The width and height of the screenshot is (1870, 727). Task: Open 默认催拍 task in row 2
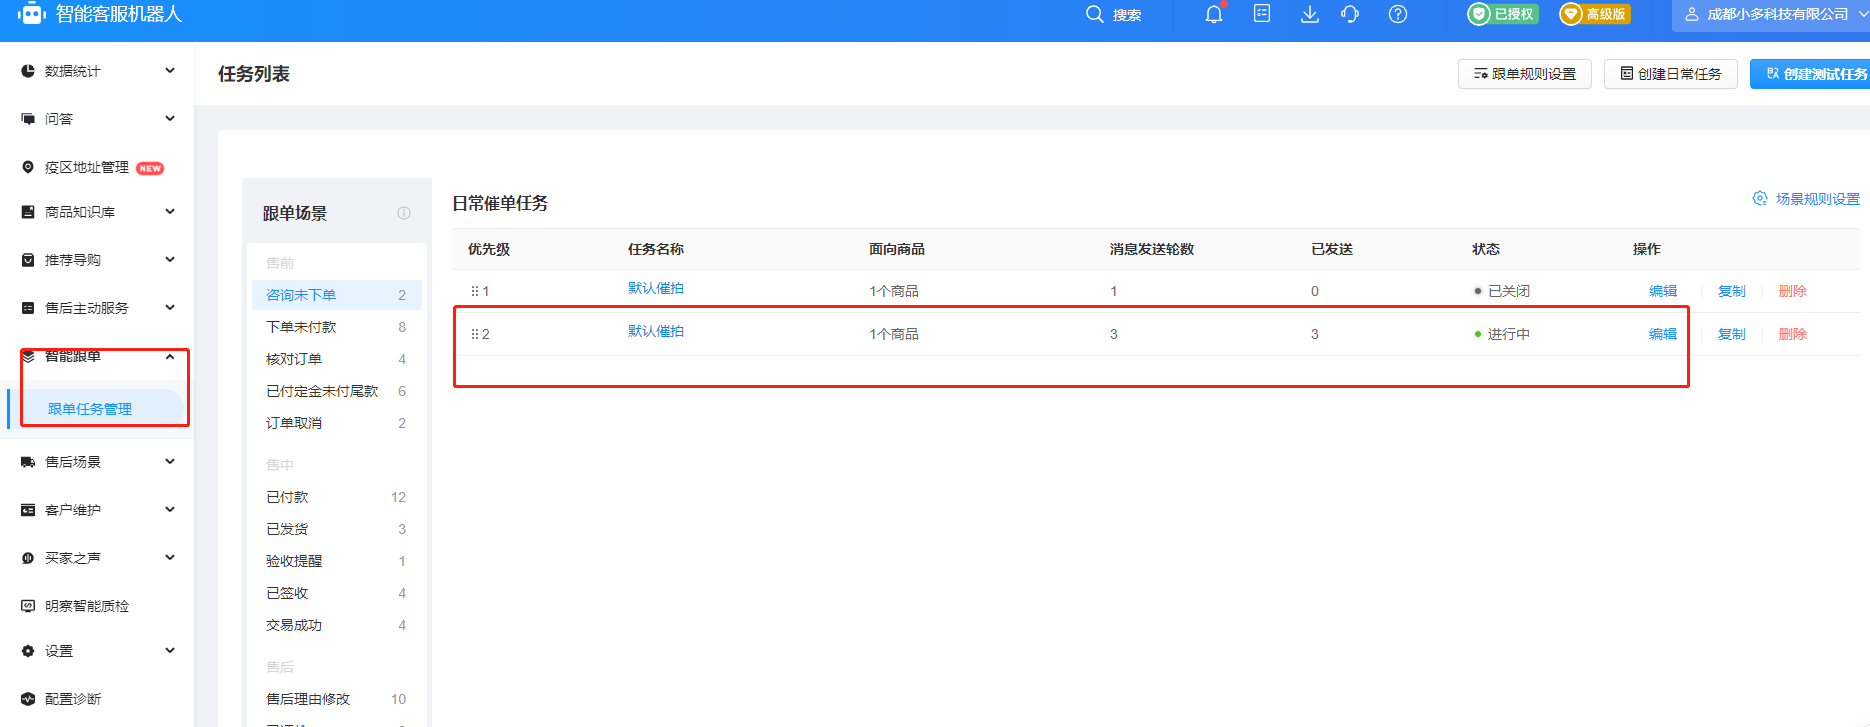tap(656, 331)
